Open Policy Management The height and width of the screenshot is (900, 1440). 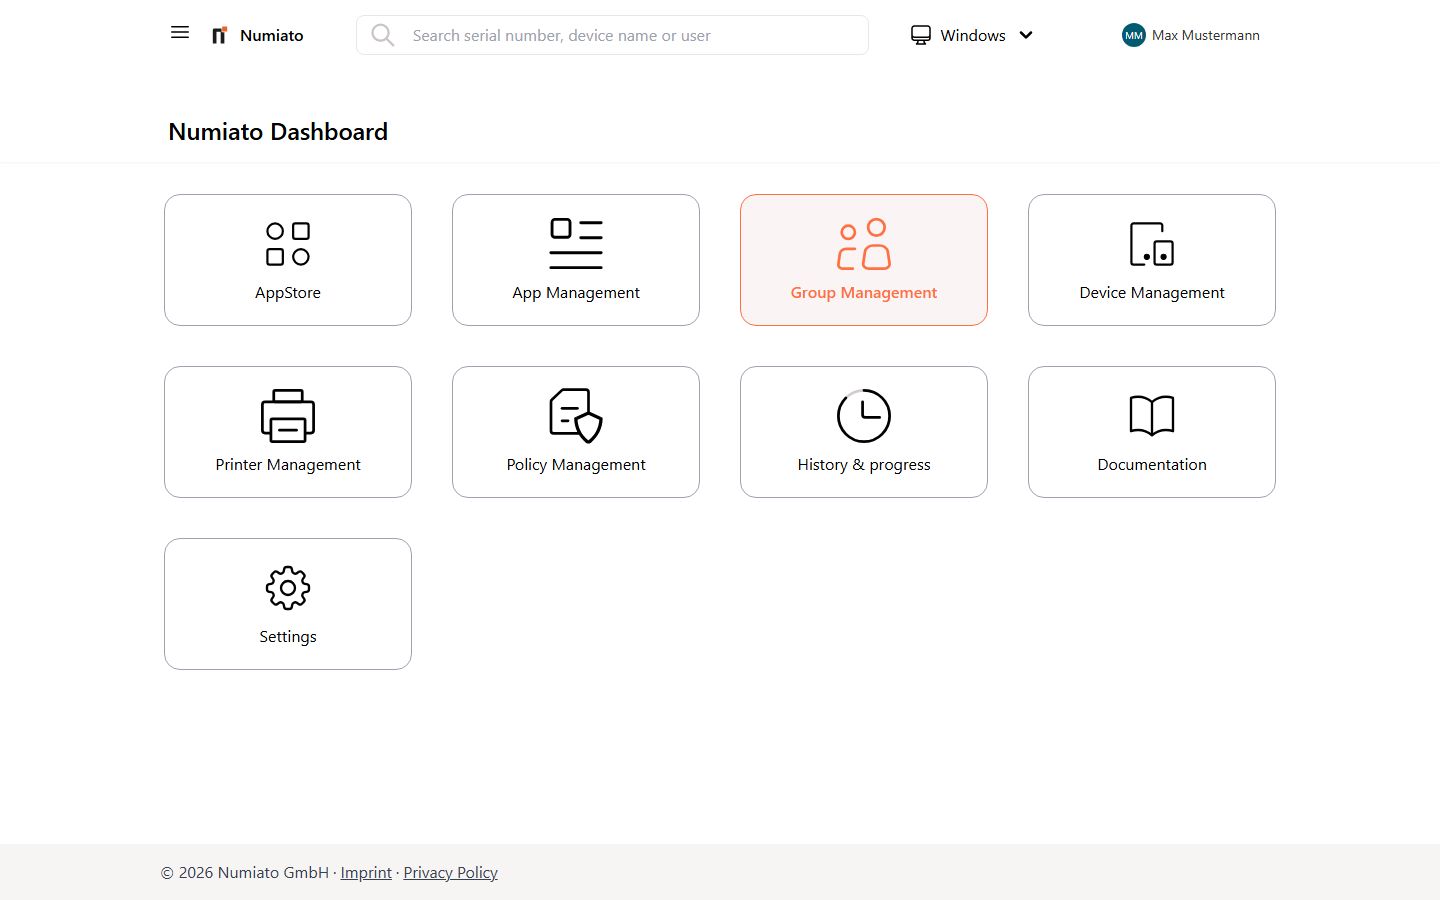[x=576, y=432]
